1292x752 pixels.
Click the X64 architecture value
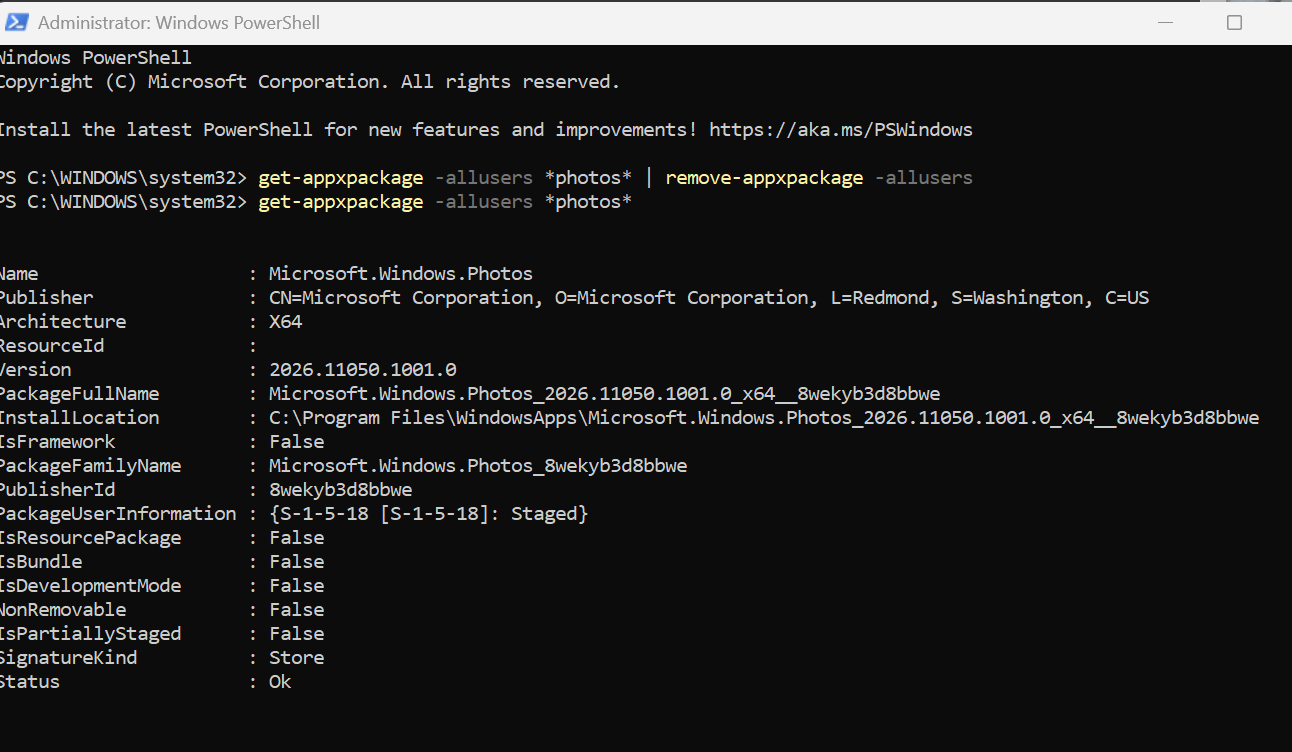[285, 322]
